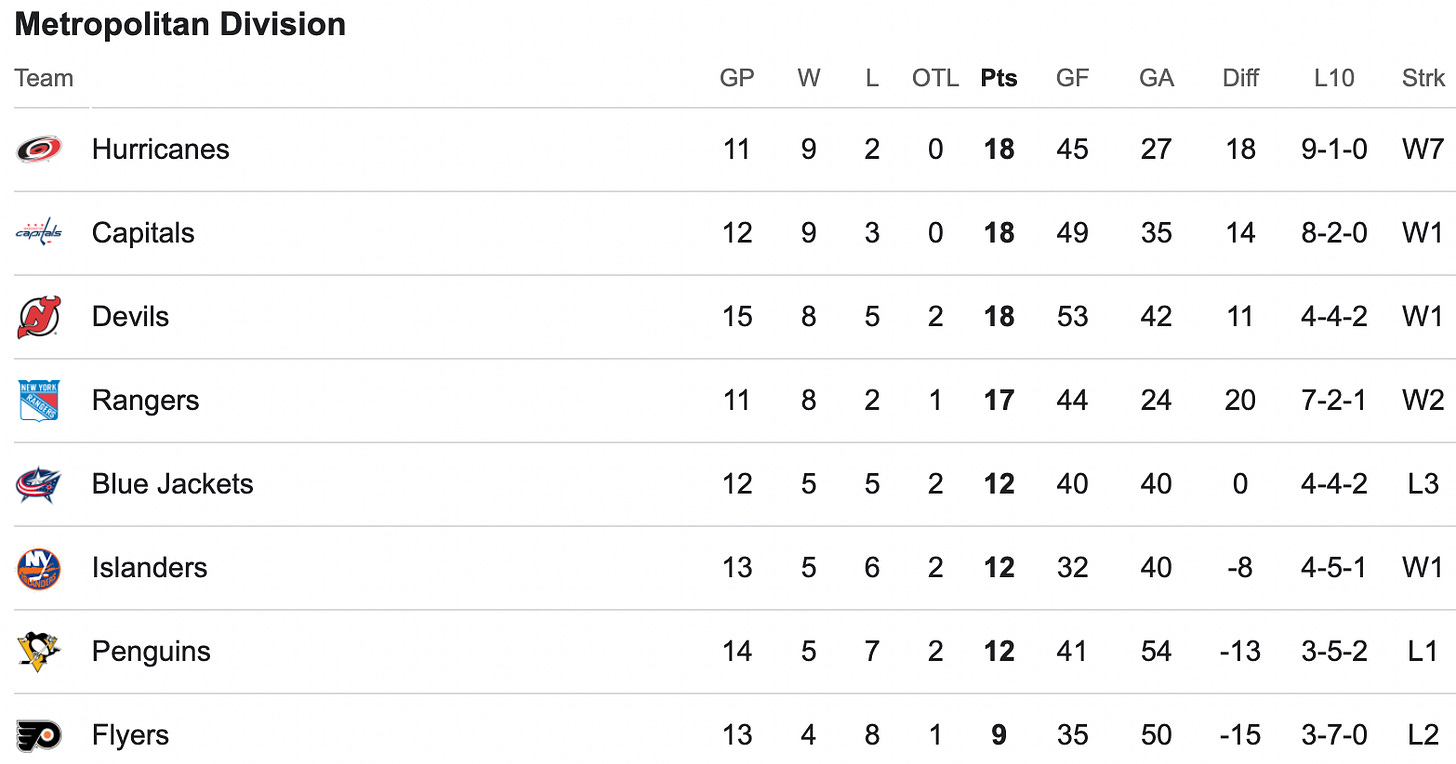Screen dimensions: 1456x764
Task: Click the Hurricanes team logo
Action: 39,149
